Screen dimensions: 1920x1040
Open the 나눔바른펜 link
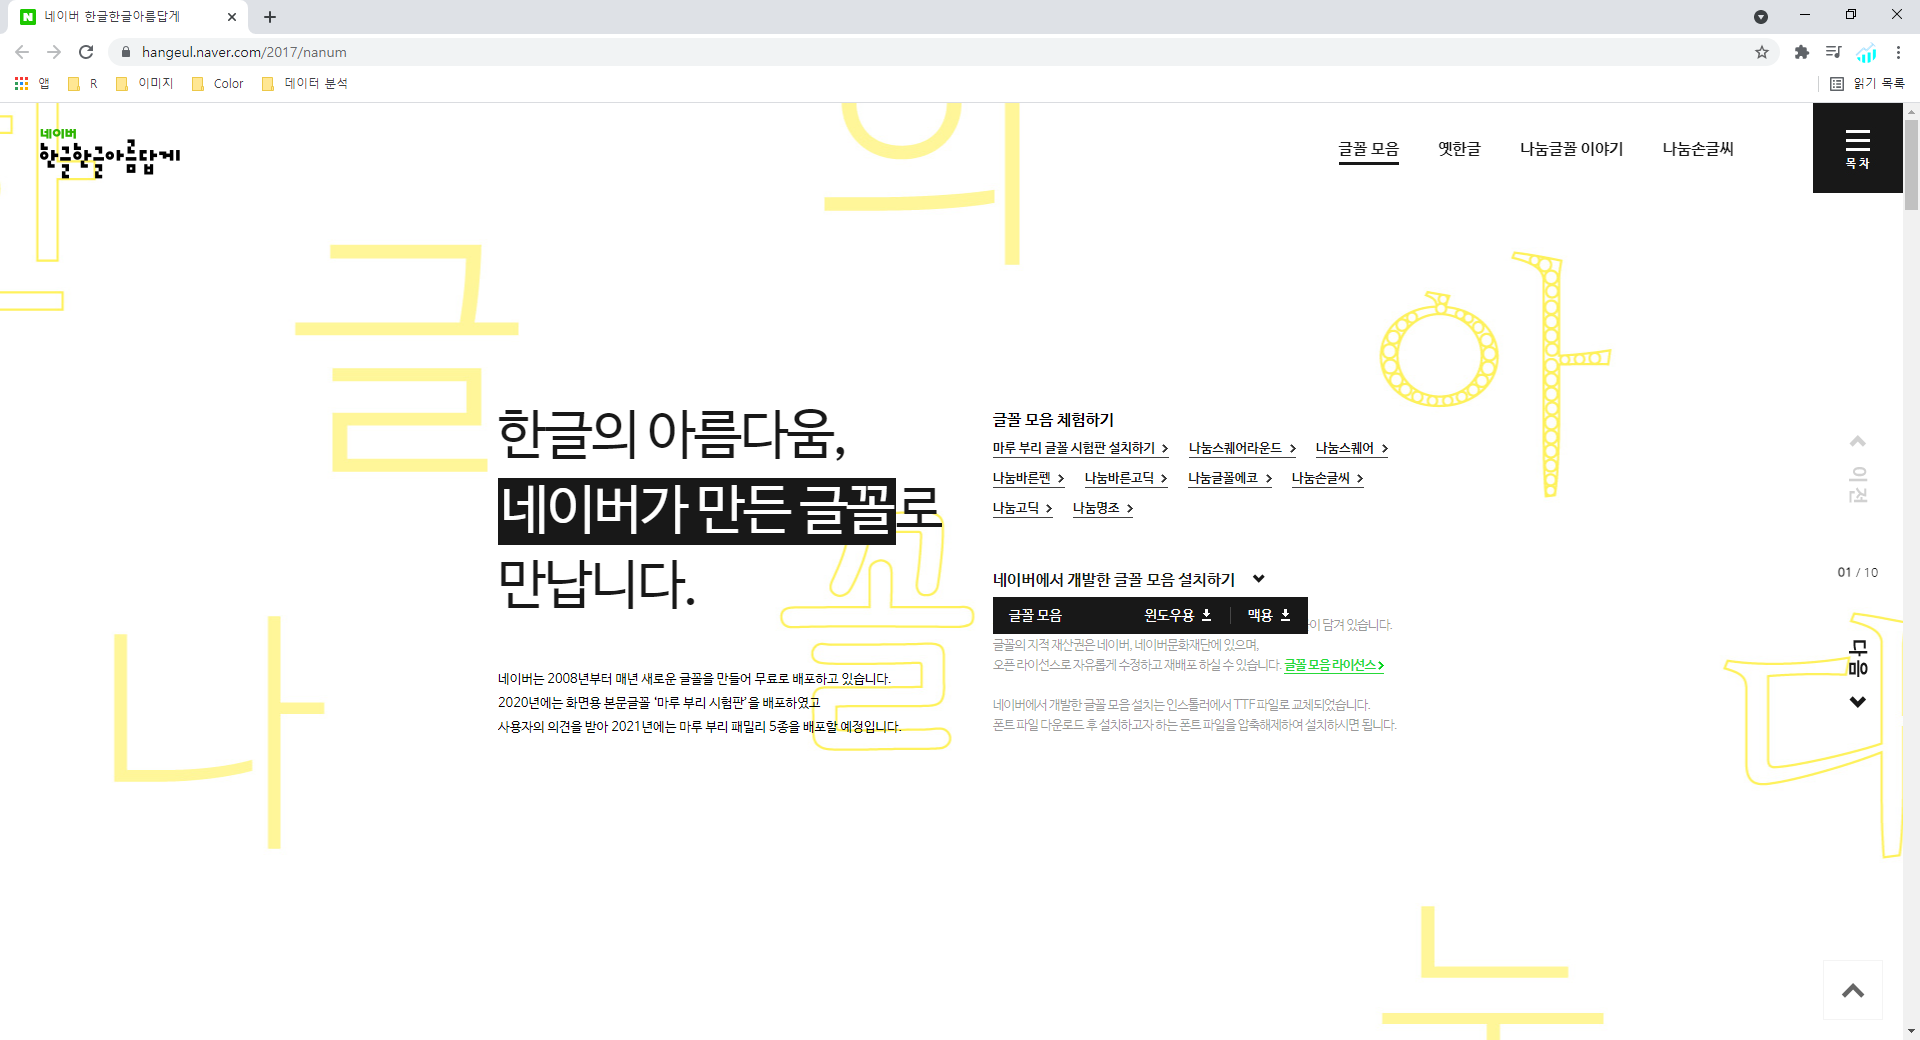point(1028,478)
